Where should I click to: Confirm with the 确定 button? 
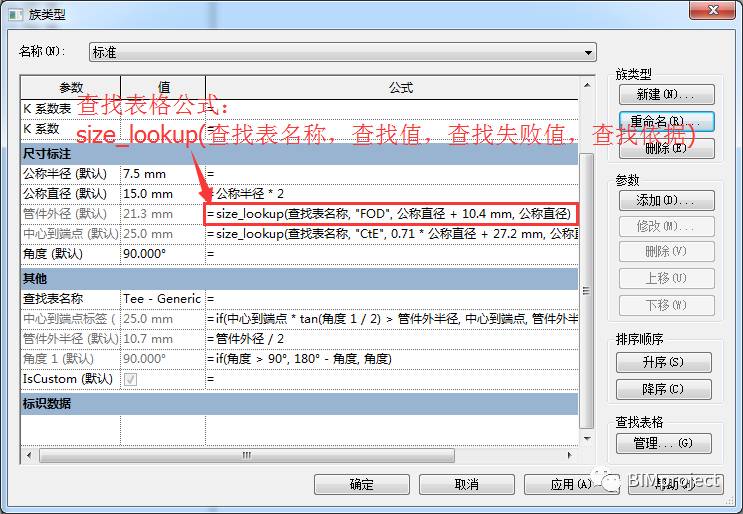tap(362, 484)
